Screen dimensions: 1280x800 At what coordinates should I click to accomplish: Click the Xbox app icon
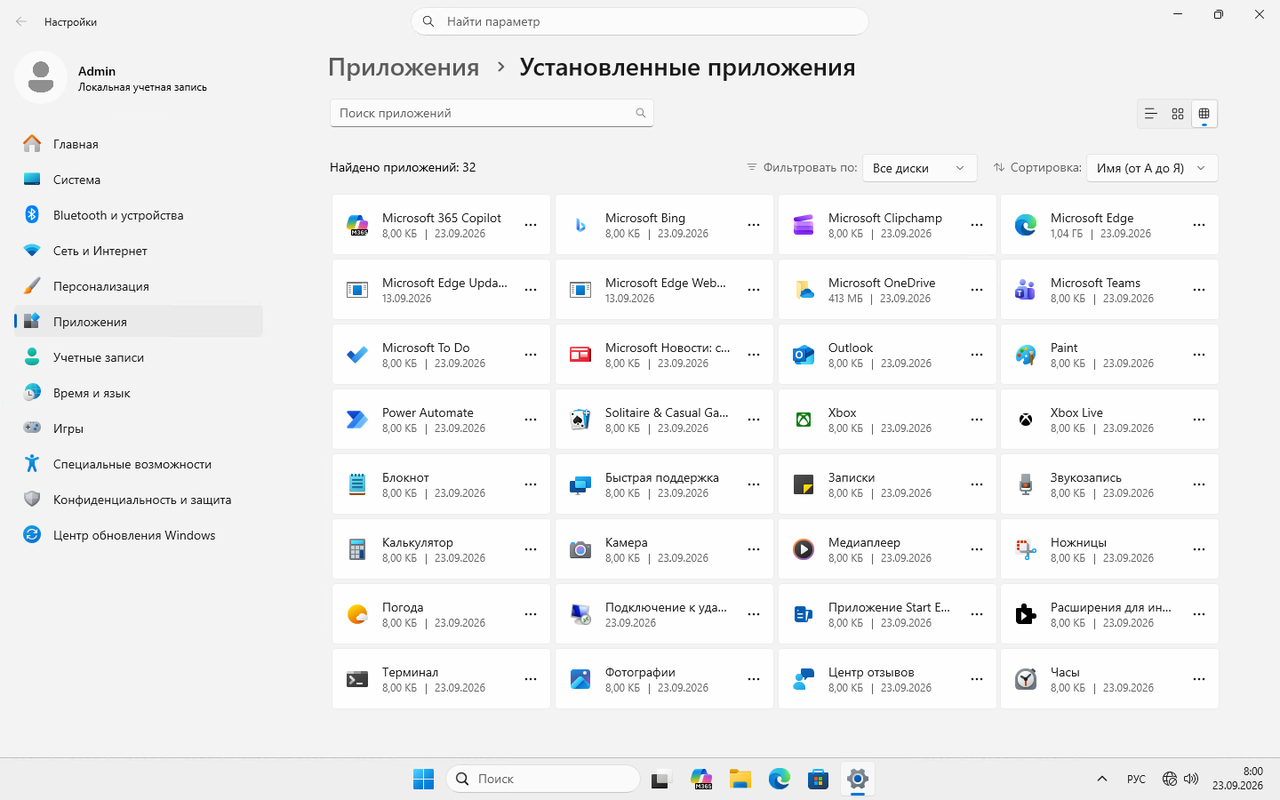803,420
